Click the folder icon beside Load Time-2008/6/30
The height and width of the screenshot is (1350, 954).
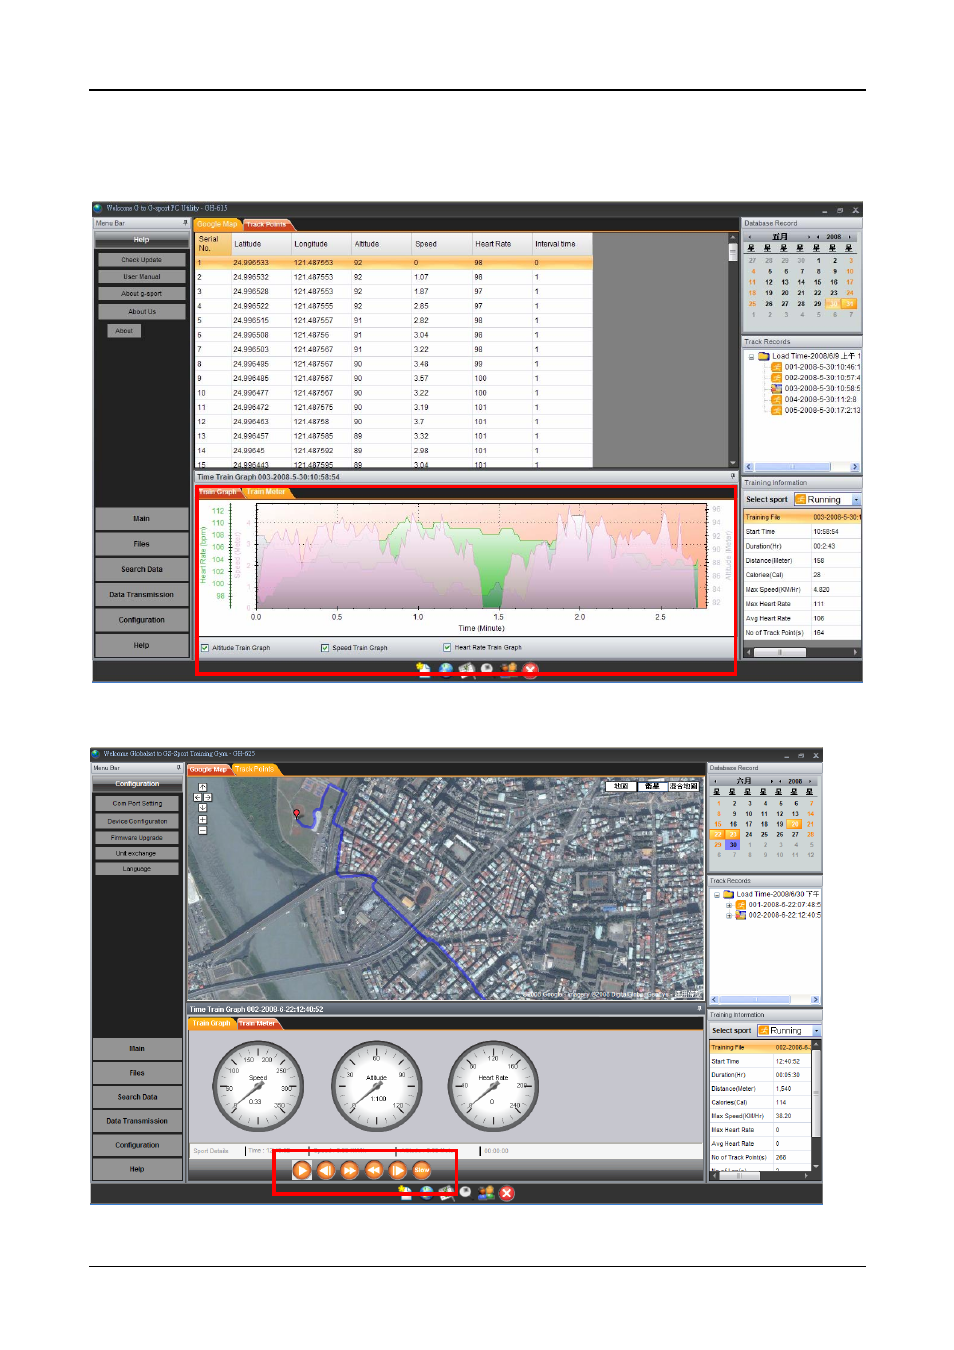pyautogui.click(x=729, y=894)
